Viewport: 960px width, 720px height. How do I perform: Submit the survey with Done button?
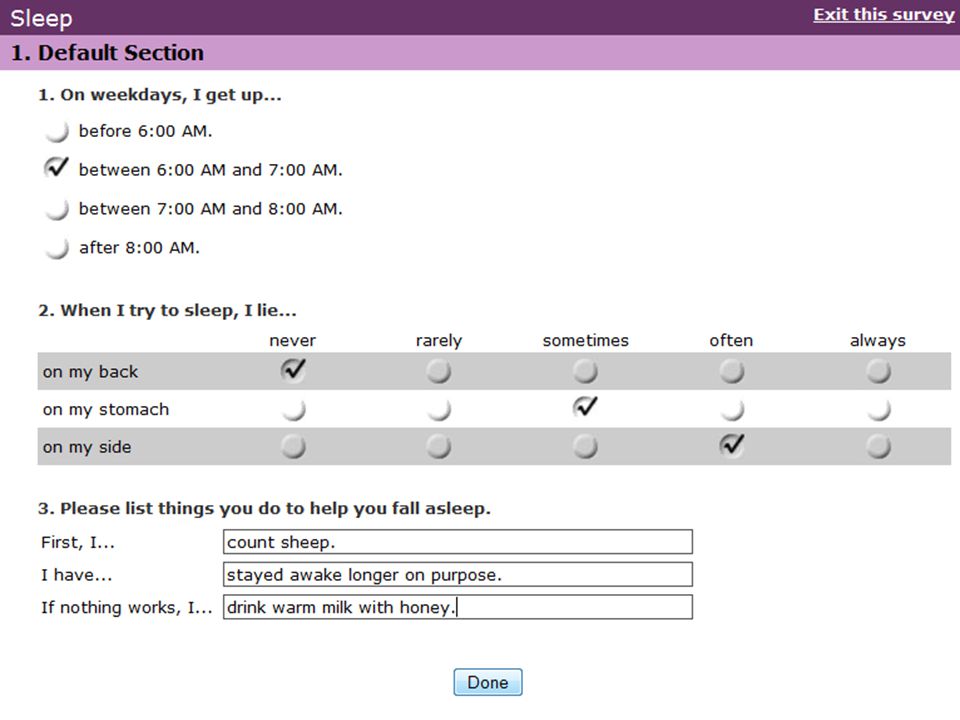click(x=488, y=682)
